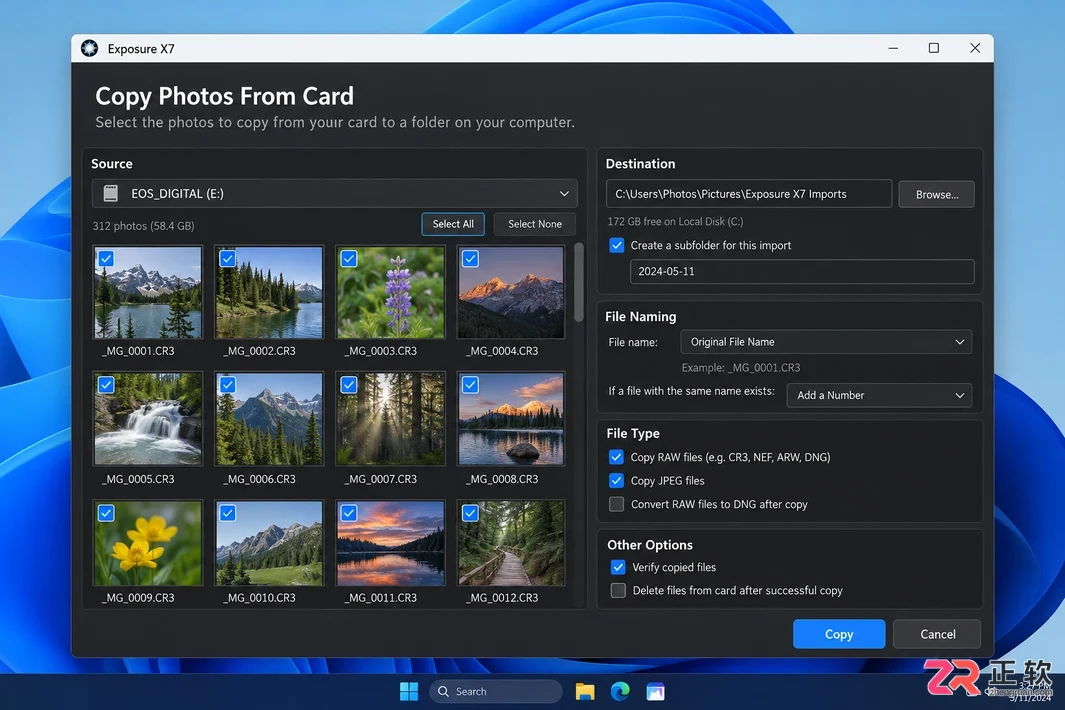Click the lake with boulder thumbnail _MG_0008.CR3
This screenshot has width=1065, height=710.
[x=511, y=419]
